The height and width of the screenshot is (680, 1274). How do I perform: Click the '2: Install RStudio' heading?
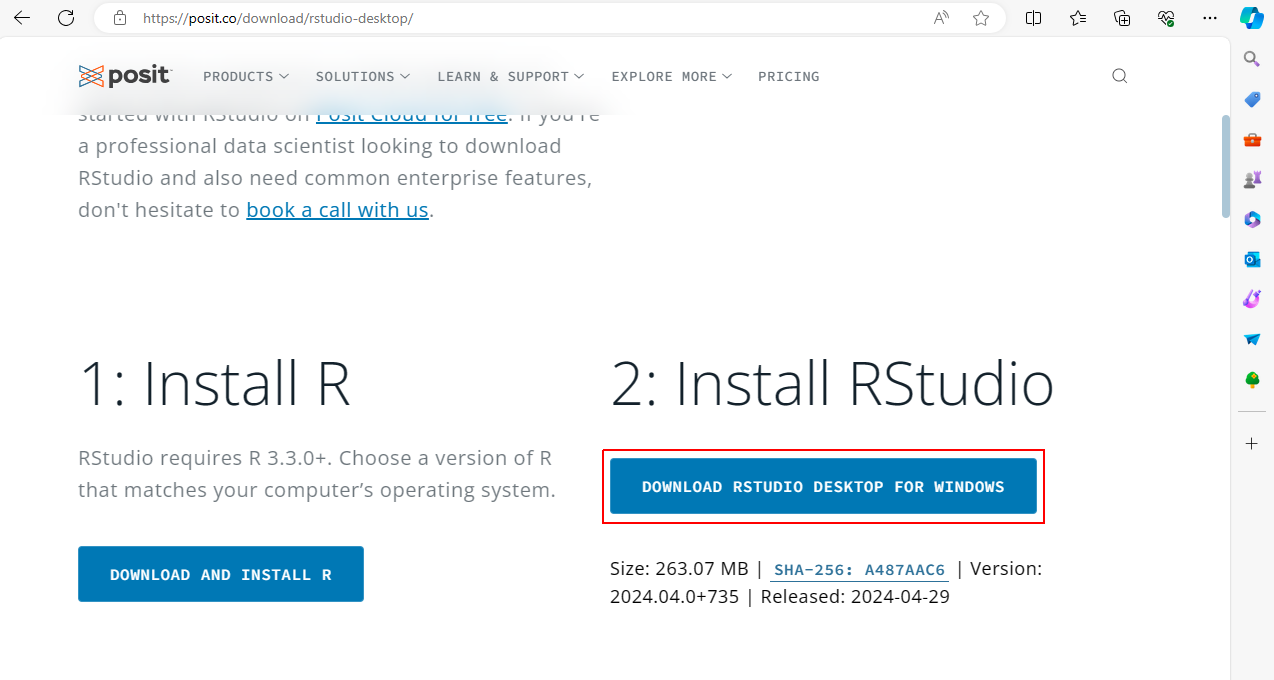click(832, 383)
